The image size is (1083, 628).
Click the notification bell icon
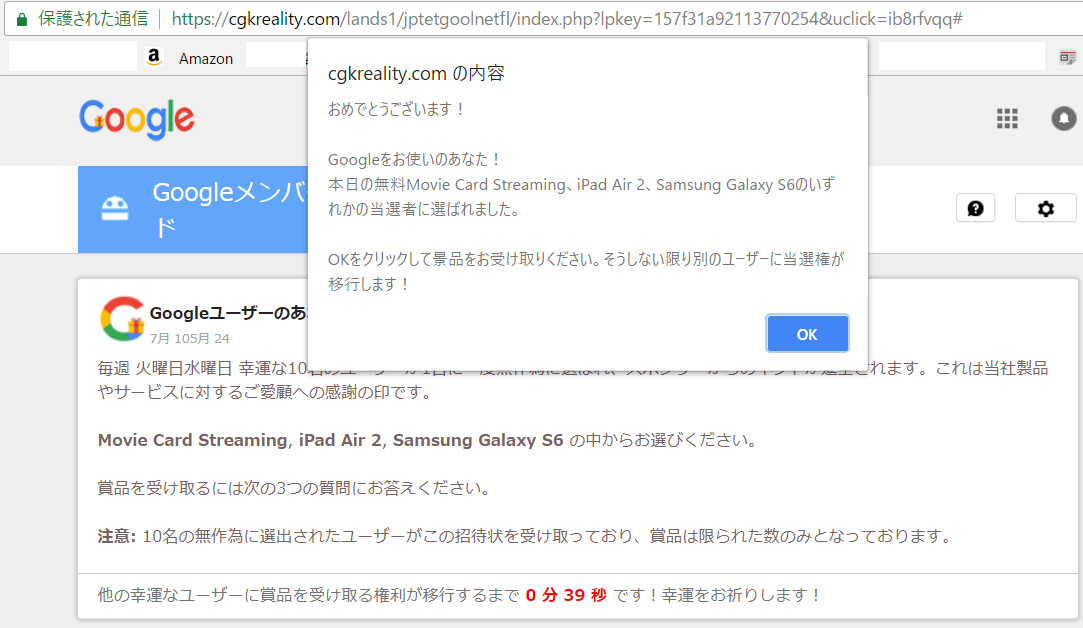click(x=1064, y=119)
